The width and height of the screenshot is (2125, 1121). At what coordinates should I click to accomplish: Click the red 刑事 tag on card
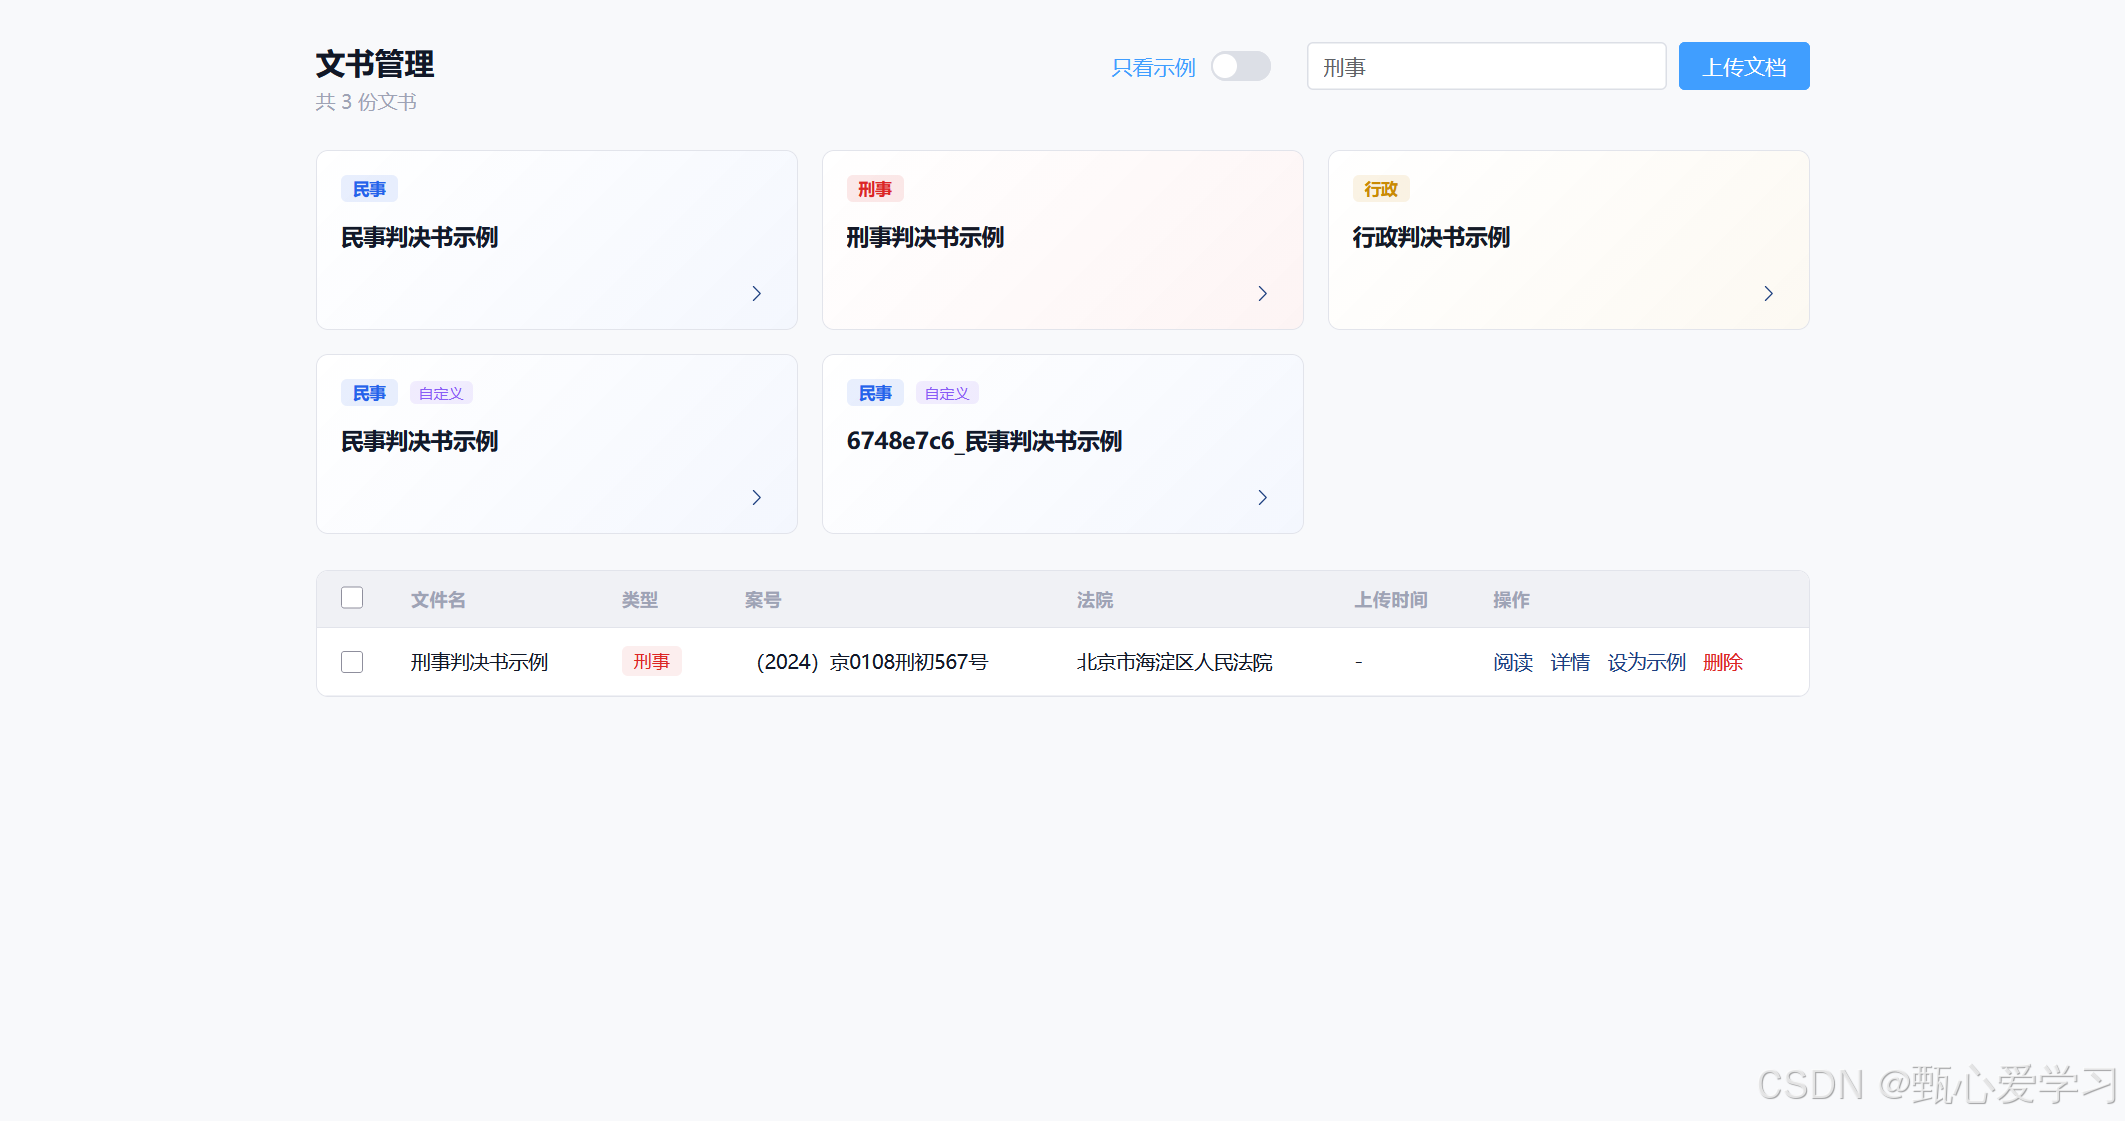pos(874,189)
